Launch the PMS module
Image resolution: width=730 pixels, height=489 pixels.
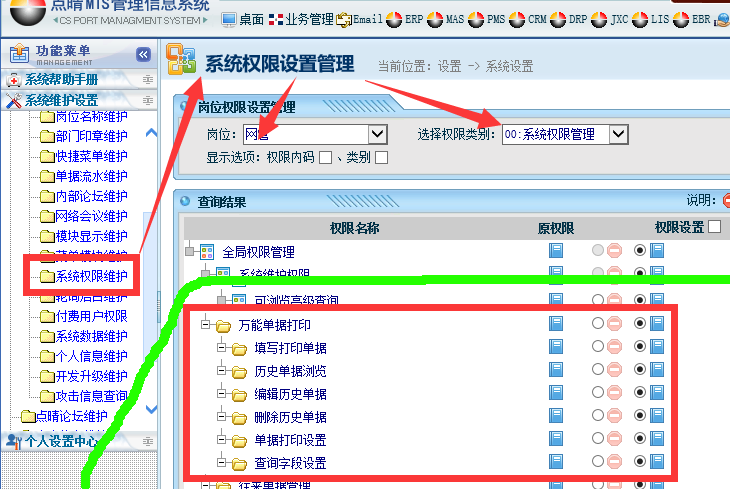tap(487, 20)
